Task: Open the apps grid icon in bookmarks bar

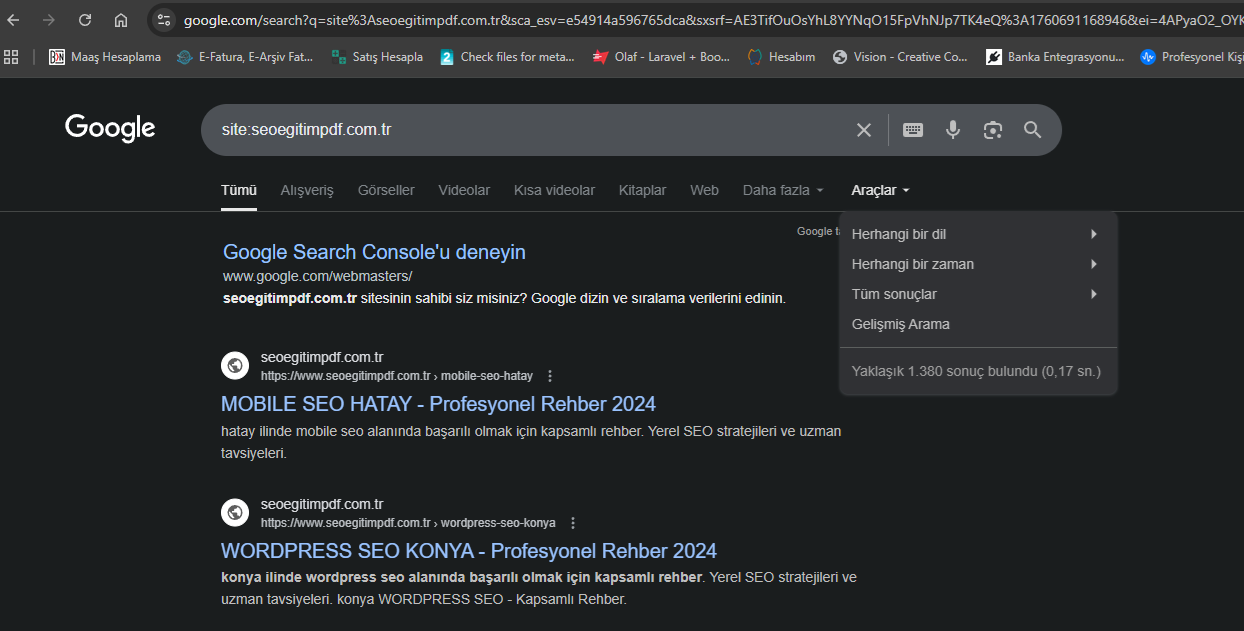Action: (x=12, y=57)
